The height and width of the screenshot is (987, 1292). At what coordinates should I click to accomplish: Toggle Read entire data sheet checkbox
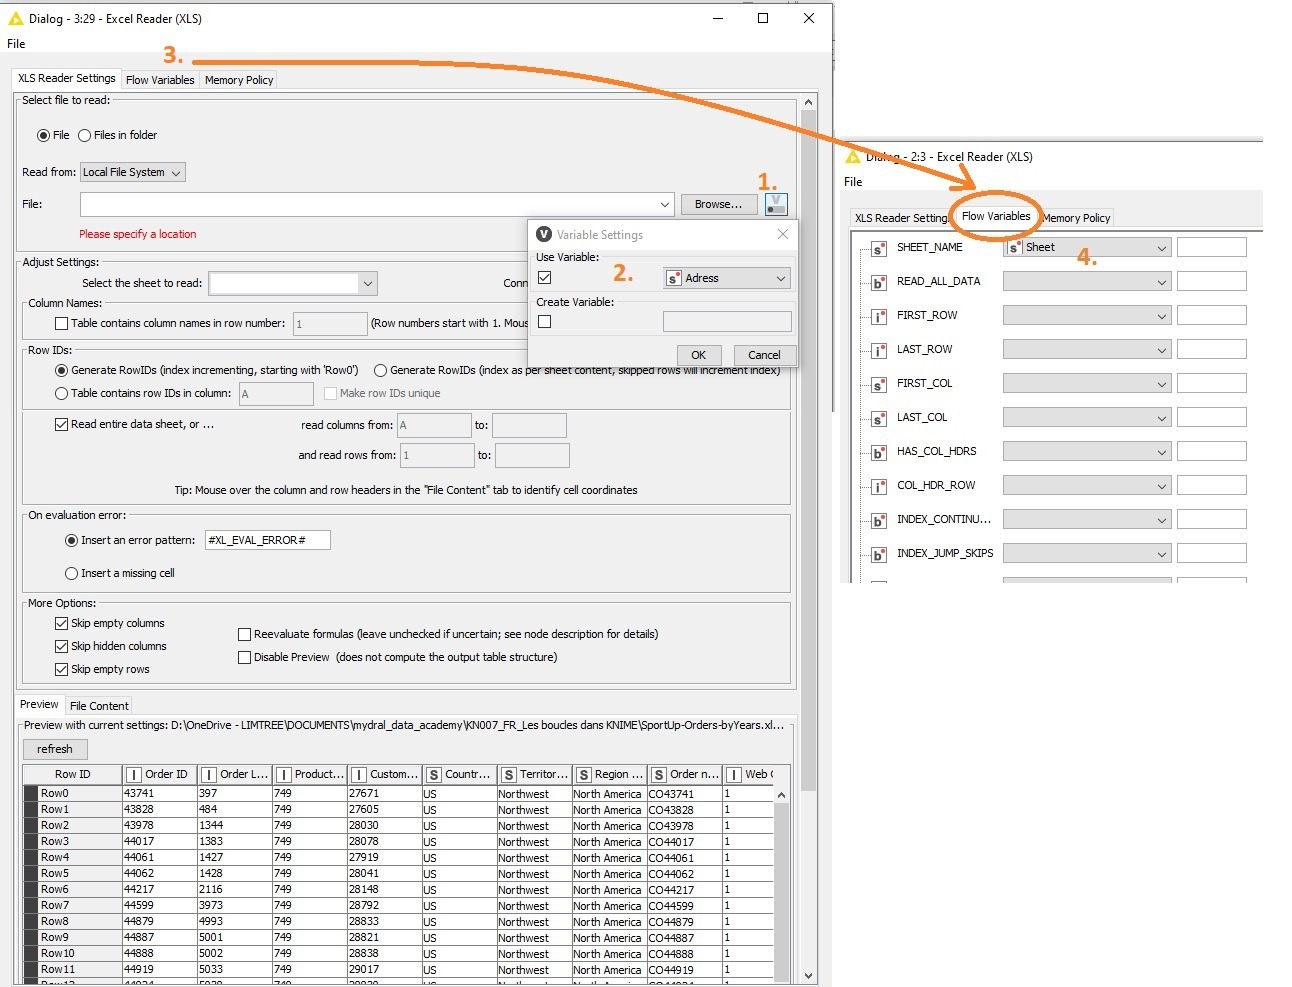click(61, 424)
